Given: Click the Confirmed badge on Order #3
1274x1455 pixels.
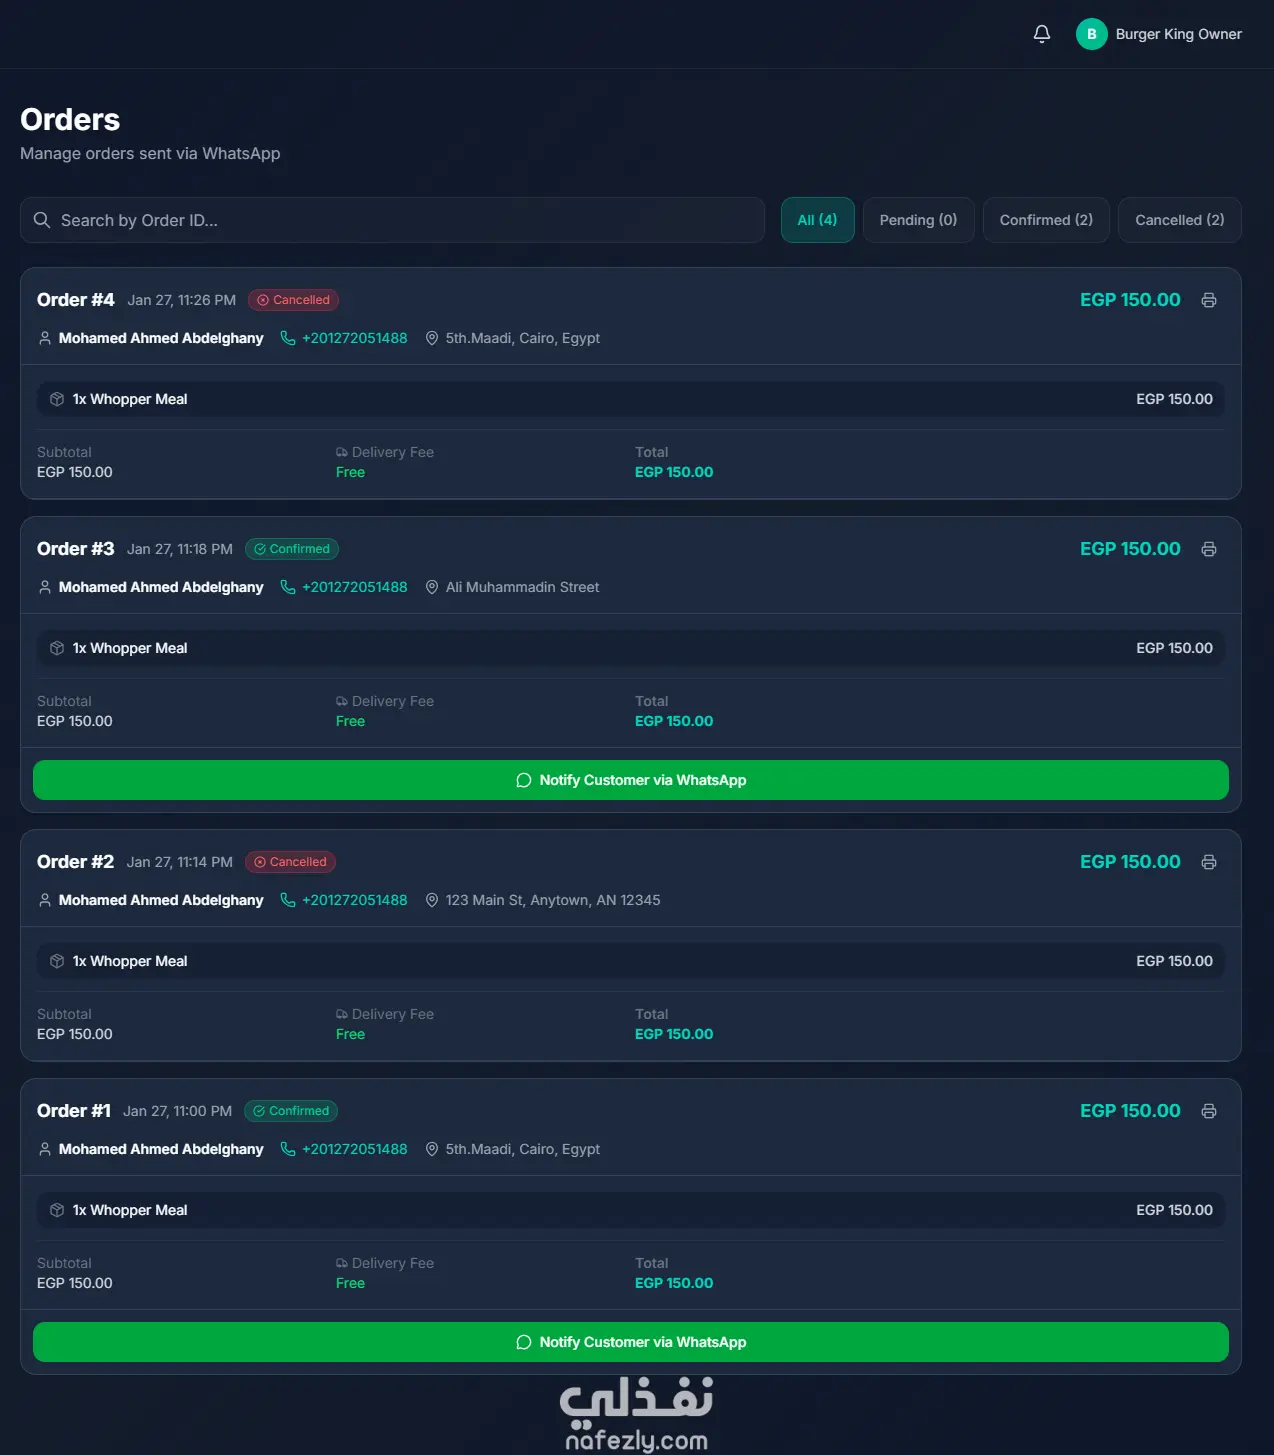Looking at the screenshot, I should [x=292, y=549].
